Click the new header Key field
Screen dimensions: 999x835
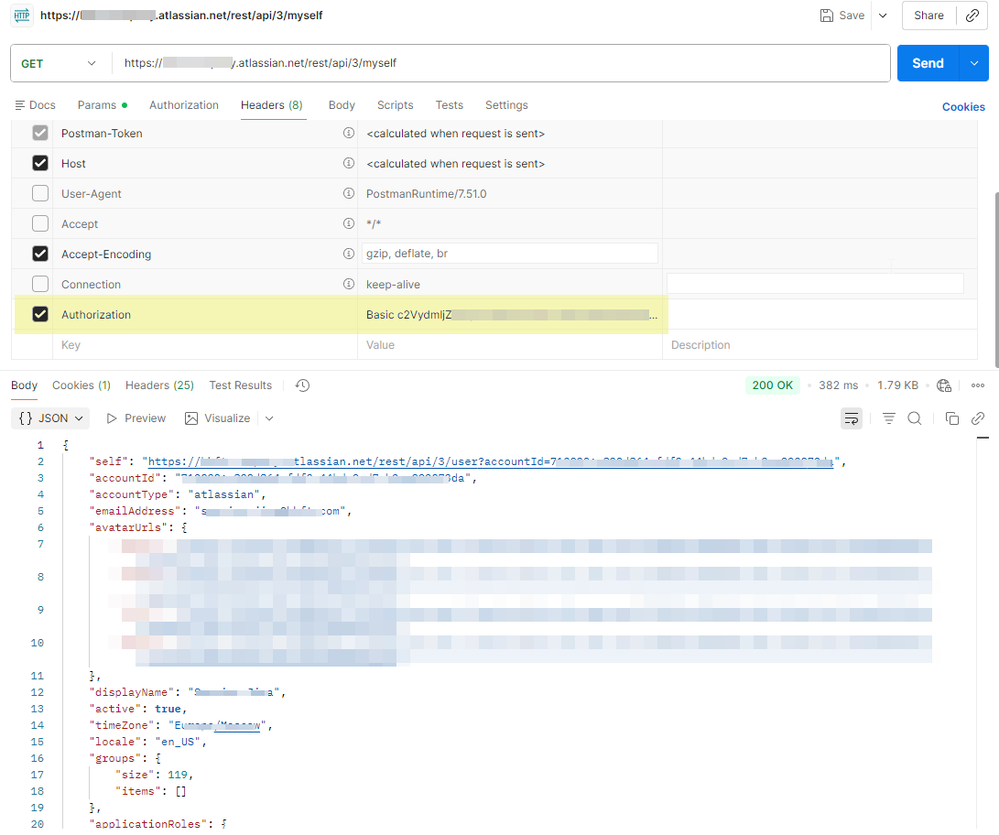[x=205, y=345]
